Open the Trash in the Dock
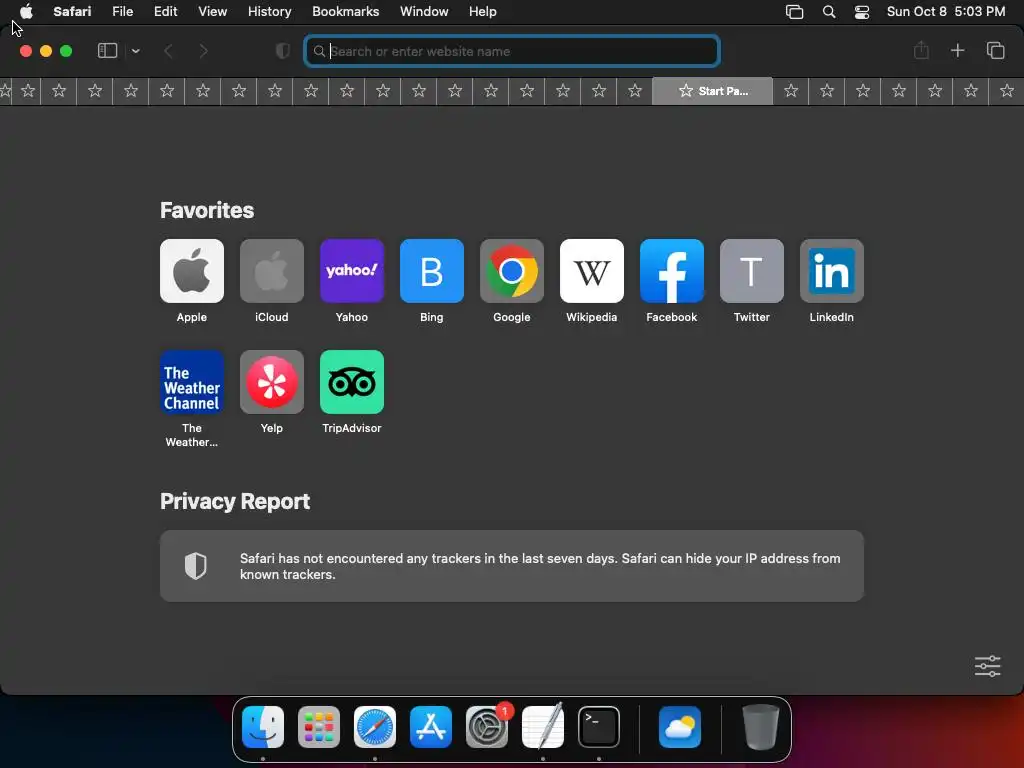The image size is (1024, 768). click(x=761, y=727)
